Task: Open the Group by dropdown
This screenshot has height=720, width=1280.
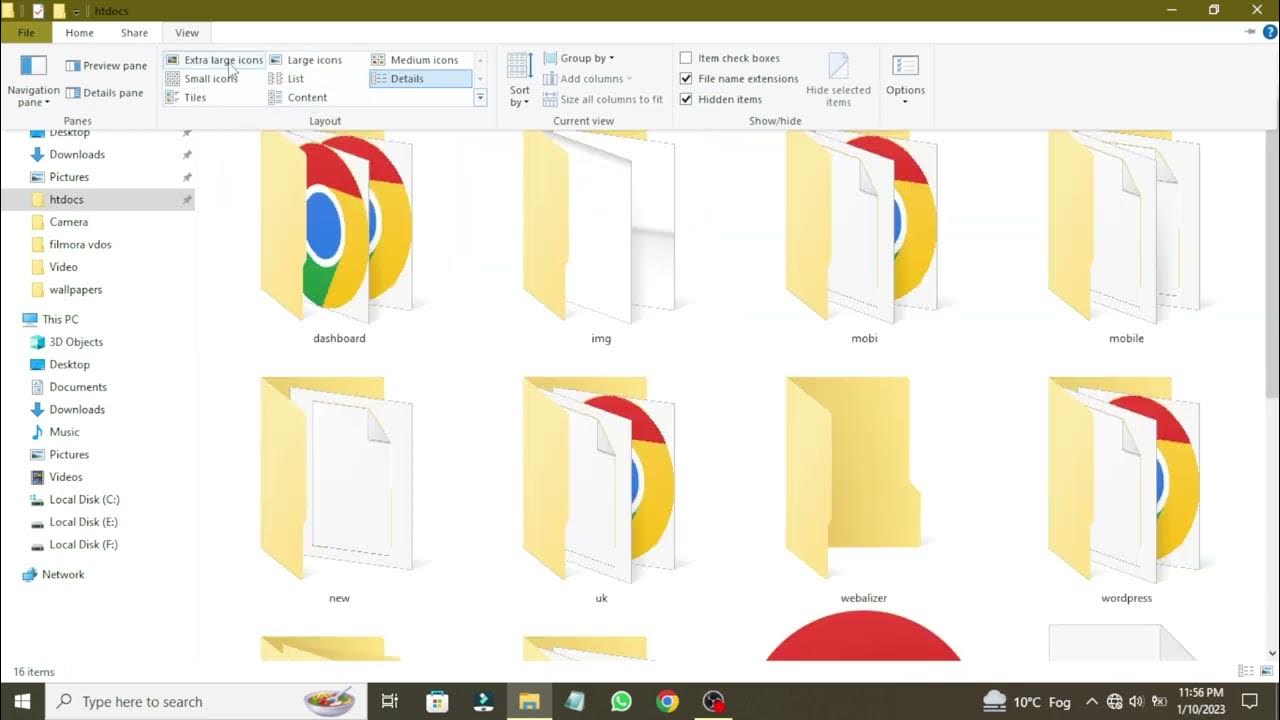Action: (579, 58)
